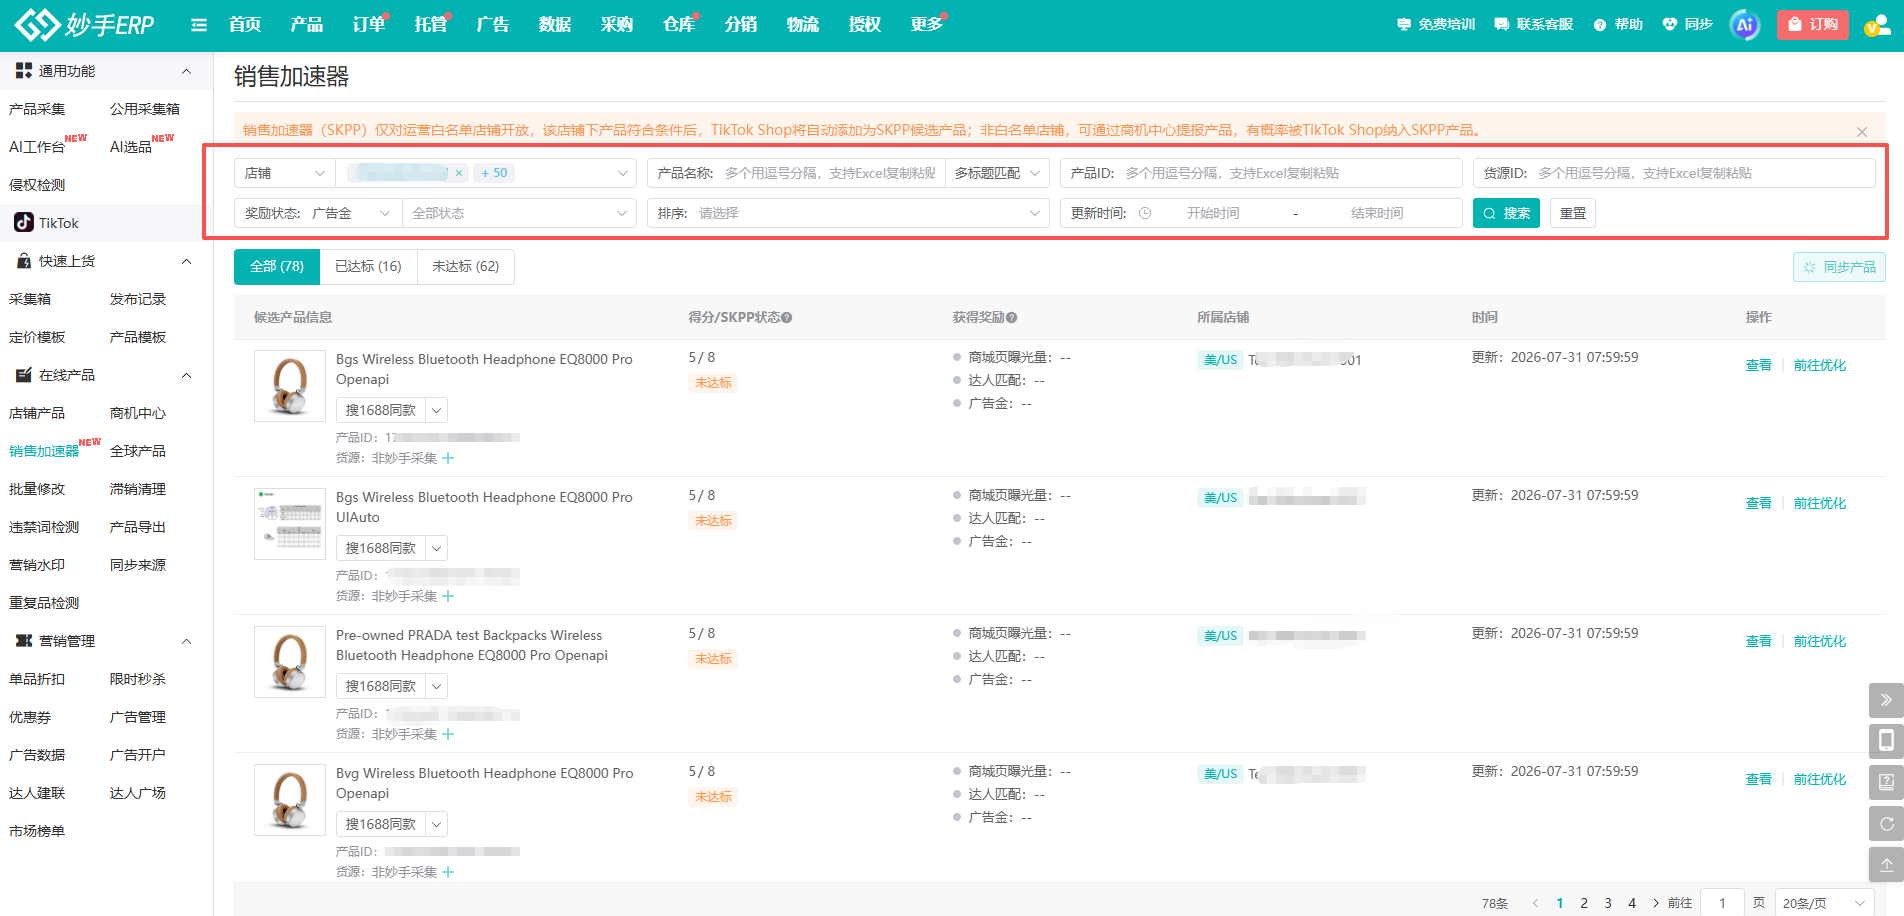1904x916 pixels.
Task: Click the 妙手ERP logo
Action: tap(85, 24)
